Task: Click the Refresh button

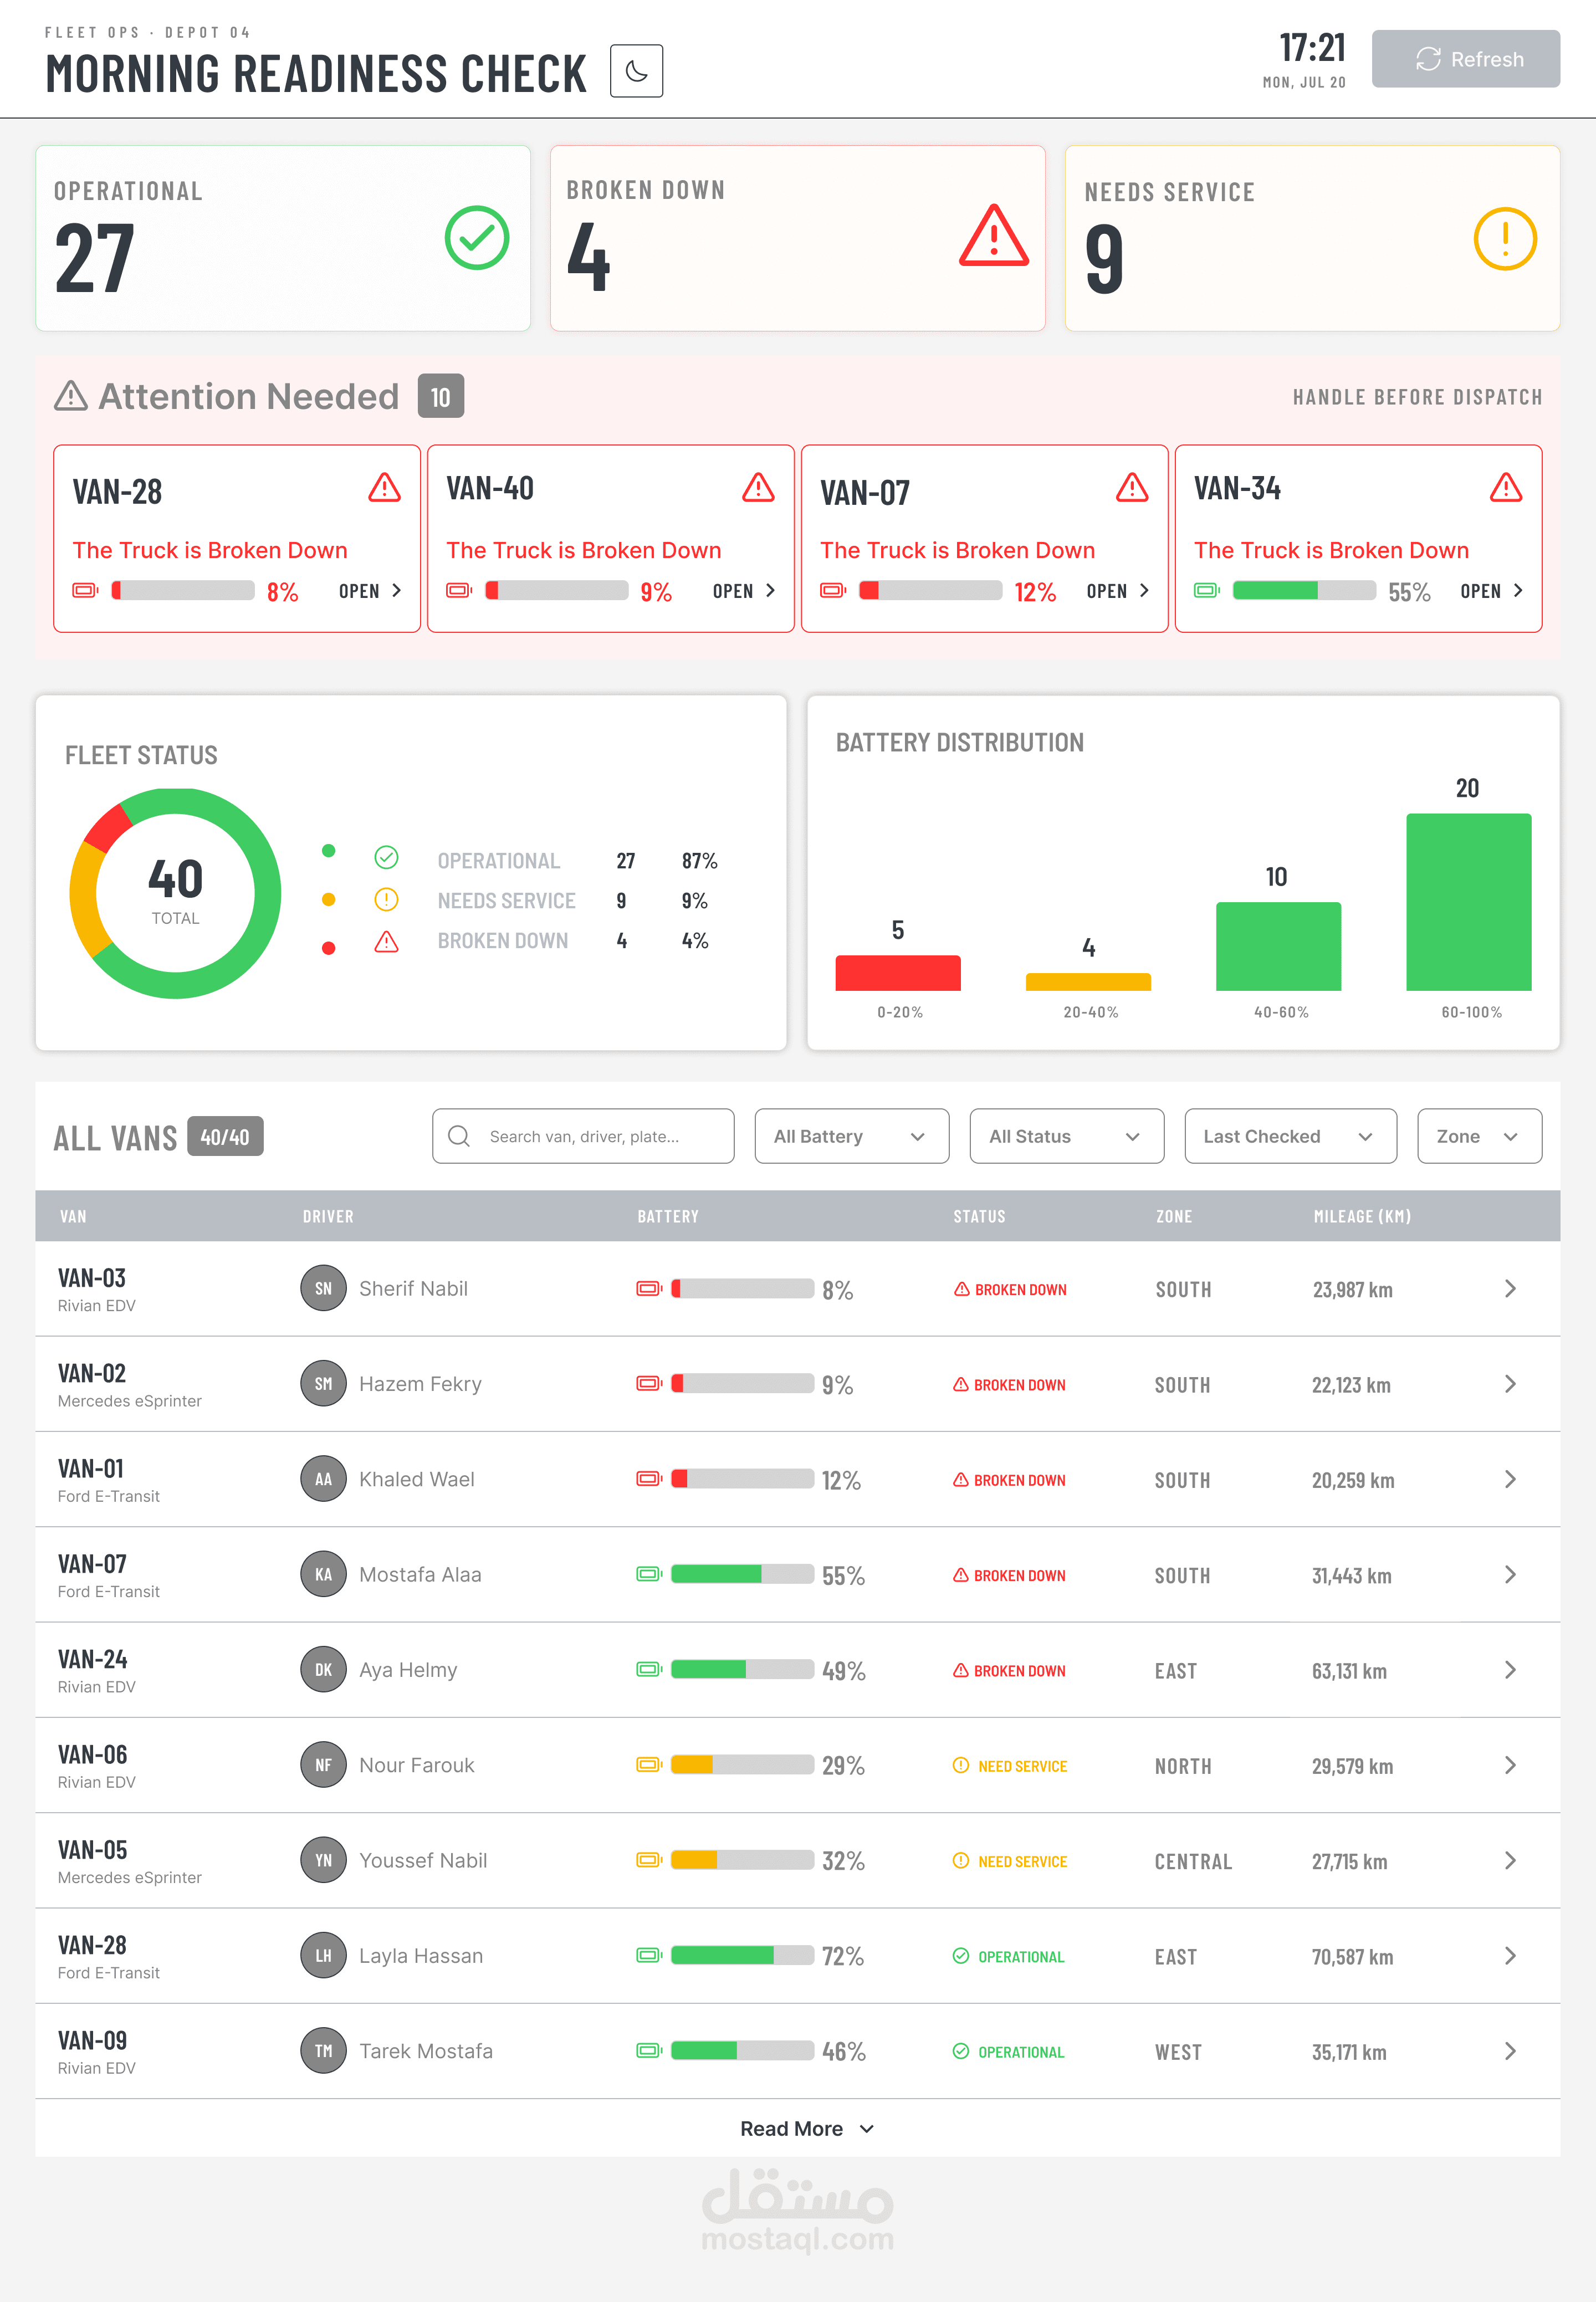Action: [x=1465, y=59]
